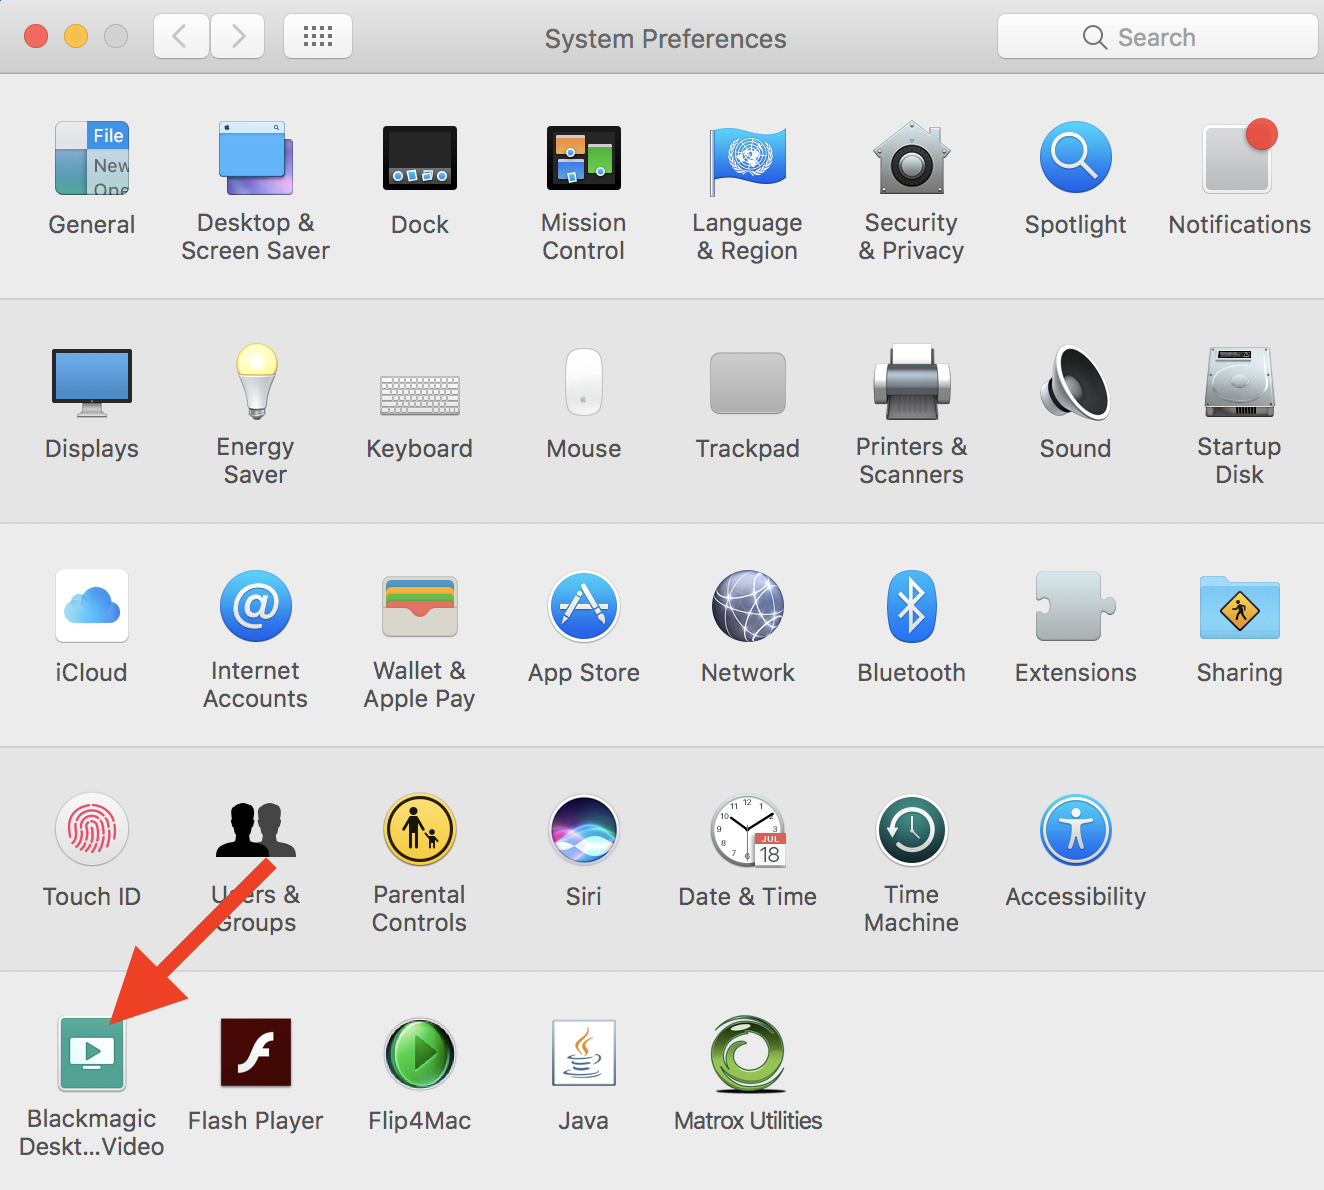Minimize the System Preferences window
Screen dimensions: 1324x1190
click(76, 37)
